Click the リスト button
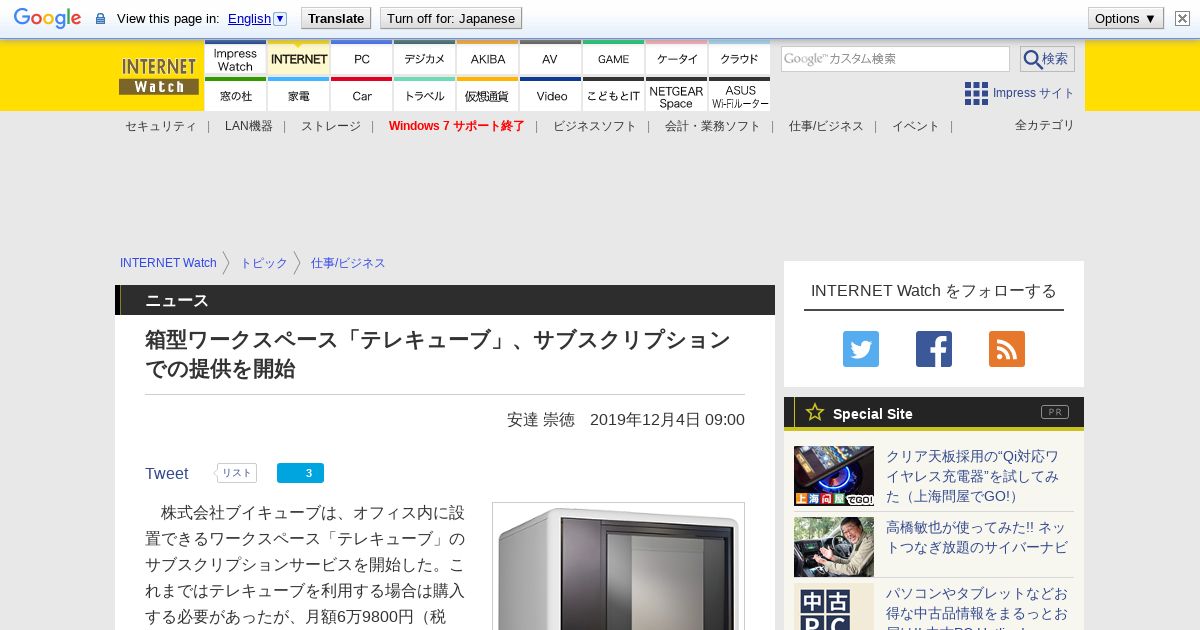Image resolution: width=1200 pixels, height=630 pixels. [237, 473]
